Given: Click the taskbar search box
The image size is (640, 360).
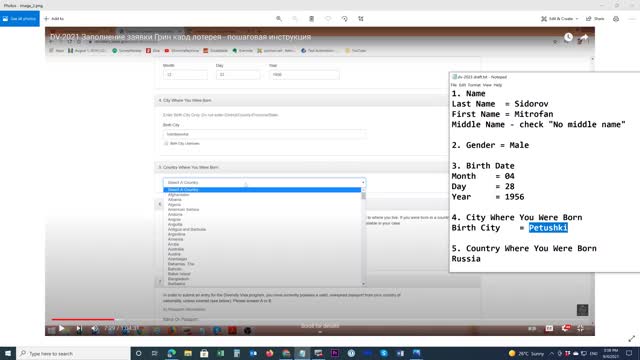Looking at the screenshot, I should (73, 353).
